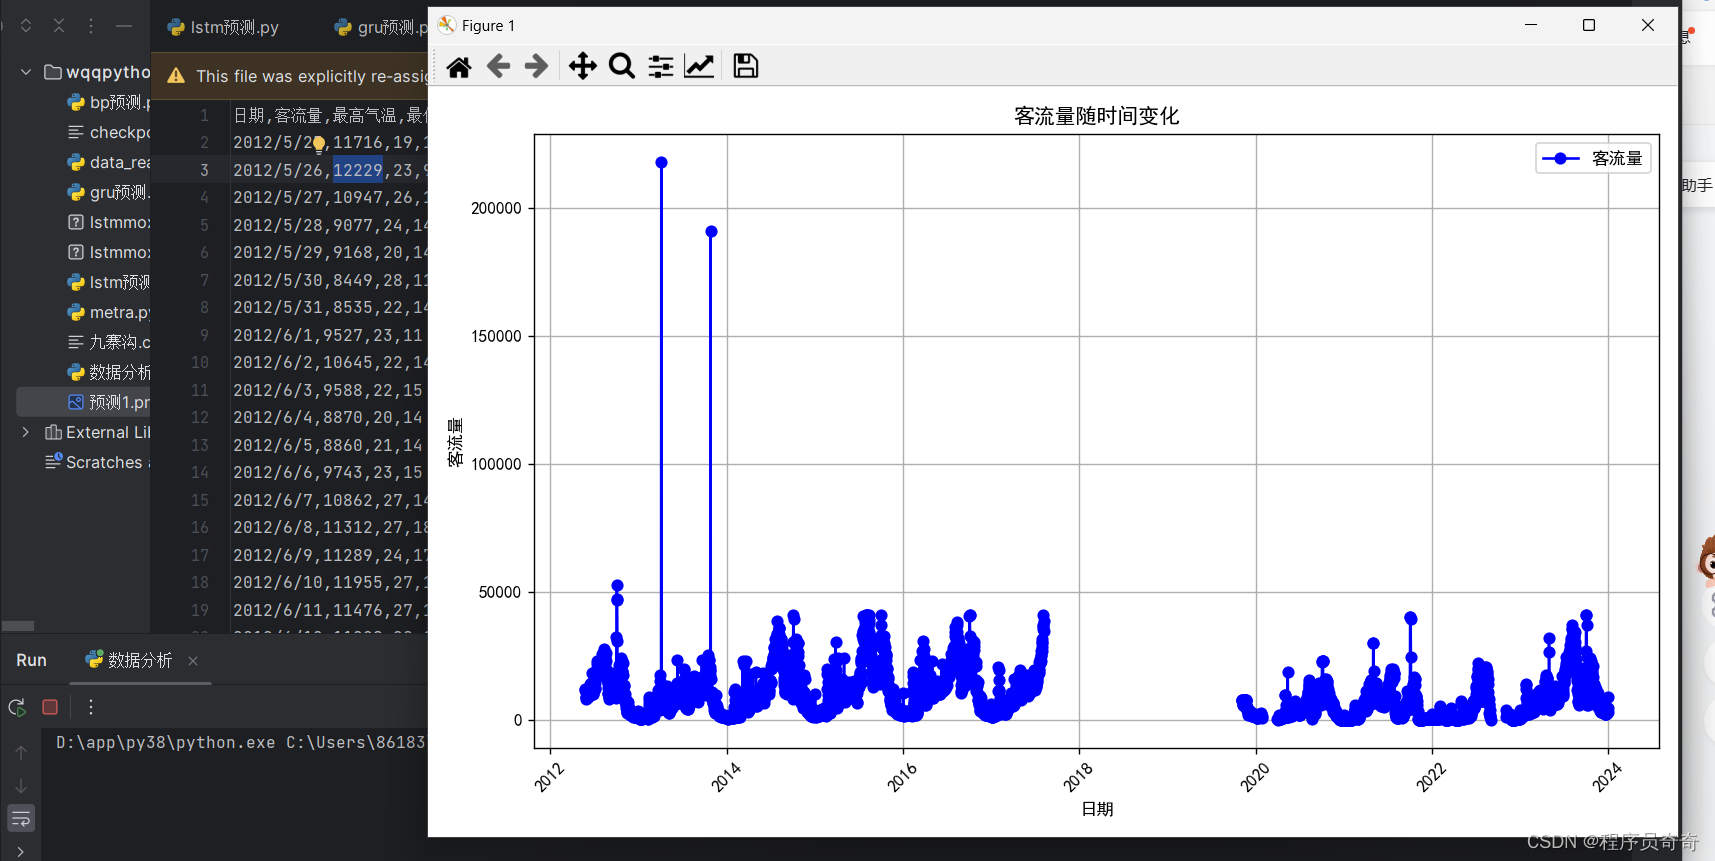Open lstm预测 python file in tree
This screenshot has height=861, width=1715.
pyautogui.click(x=109, y=282)
